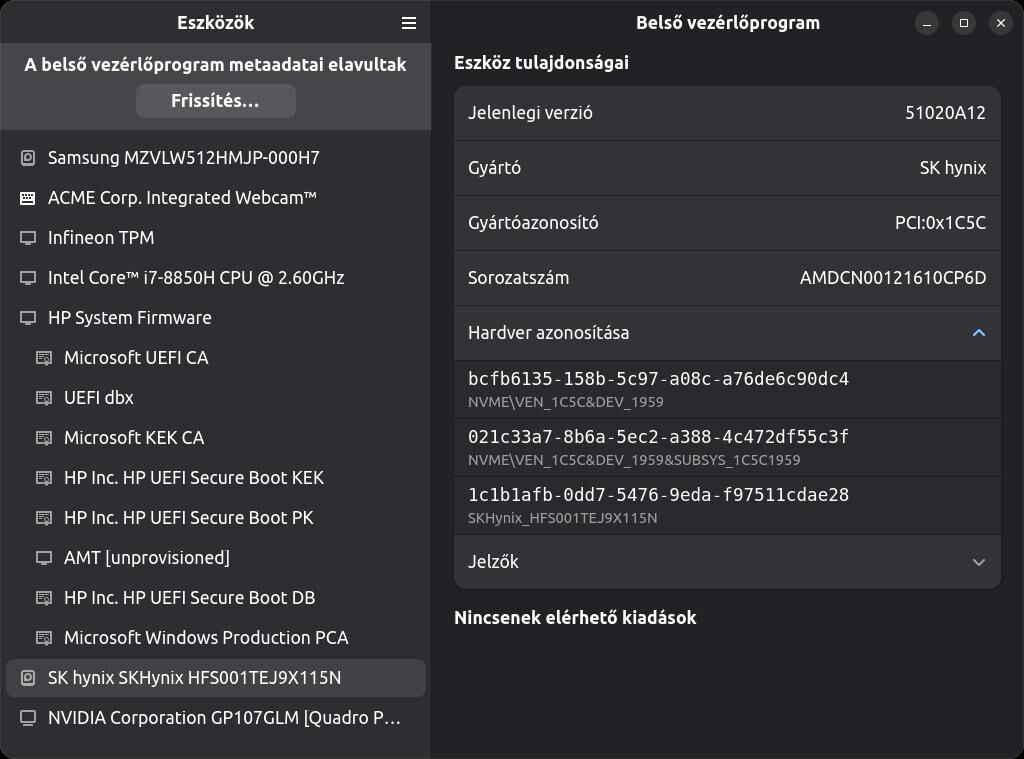
Task: Click the NVIDIA Corporation GP107GLM device icon
Action: pyautogui.click(x=28, y=718)
